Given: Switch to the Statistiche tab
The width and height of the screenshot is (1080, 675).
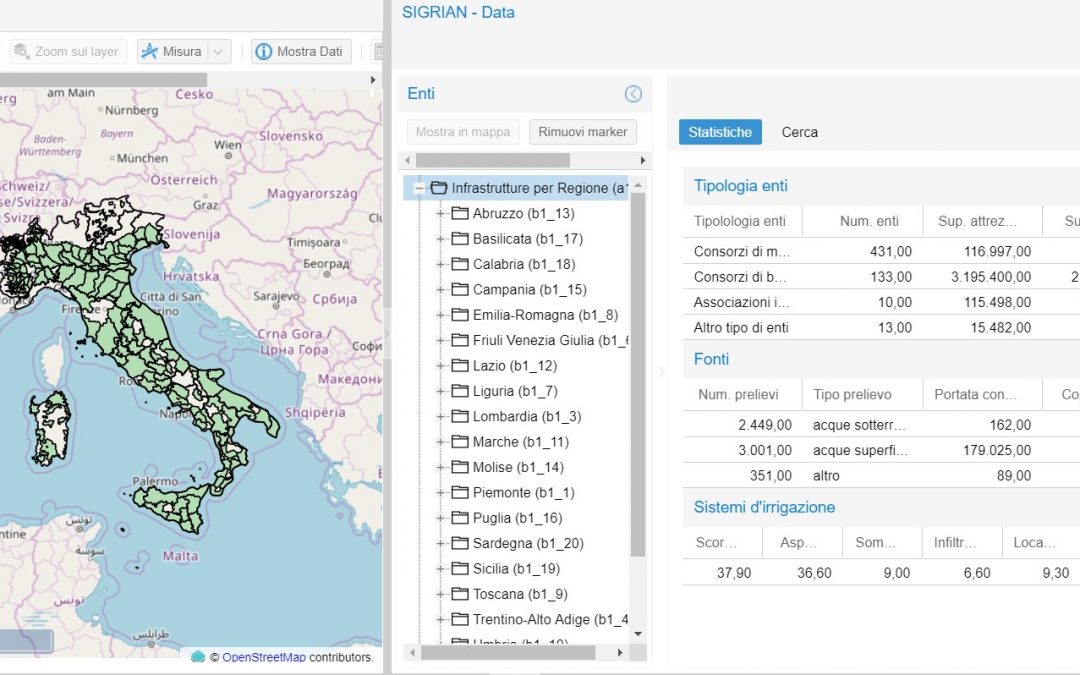Looking at the screenshot, I should tap(720, 132).
